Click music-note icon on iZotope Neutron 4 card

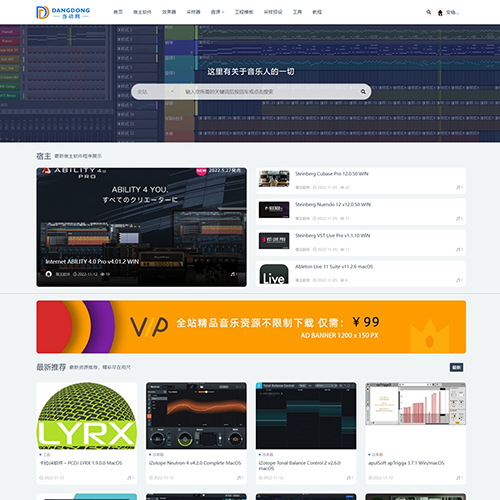pyautogui.click(x=240, y=478)
